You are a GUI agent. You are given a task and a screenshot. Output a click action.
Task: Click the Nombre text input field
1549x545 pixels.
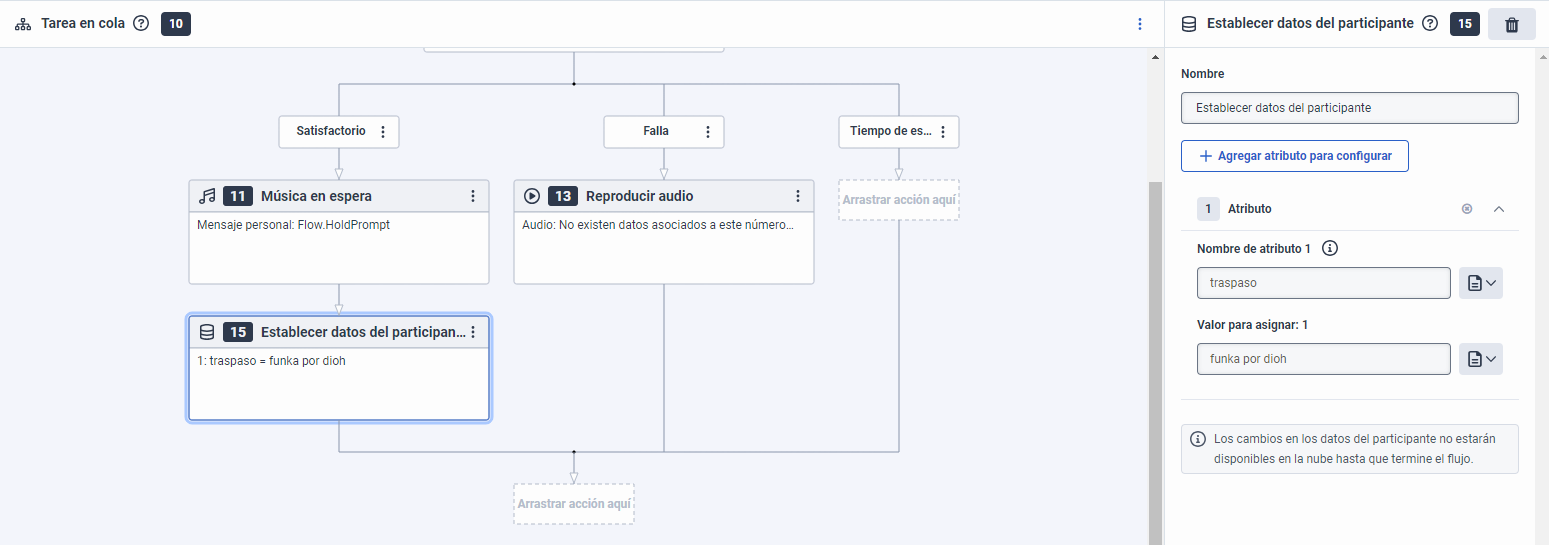tap(1349, 108)
